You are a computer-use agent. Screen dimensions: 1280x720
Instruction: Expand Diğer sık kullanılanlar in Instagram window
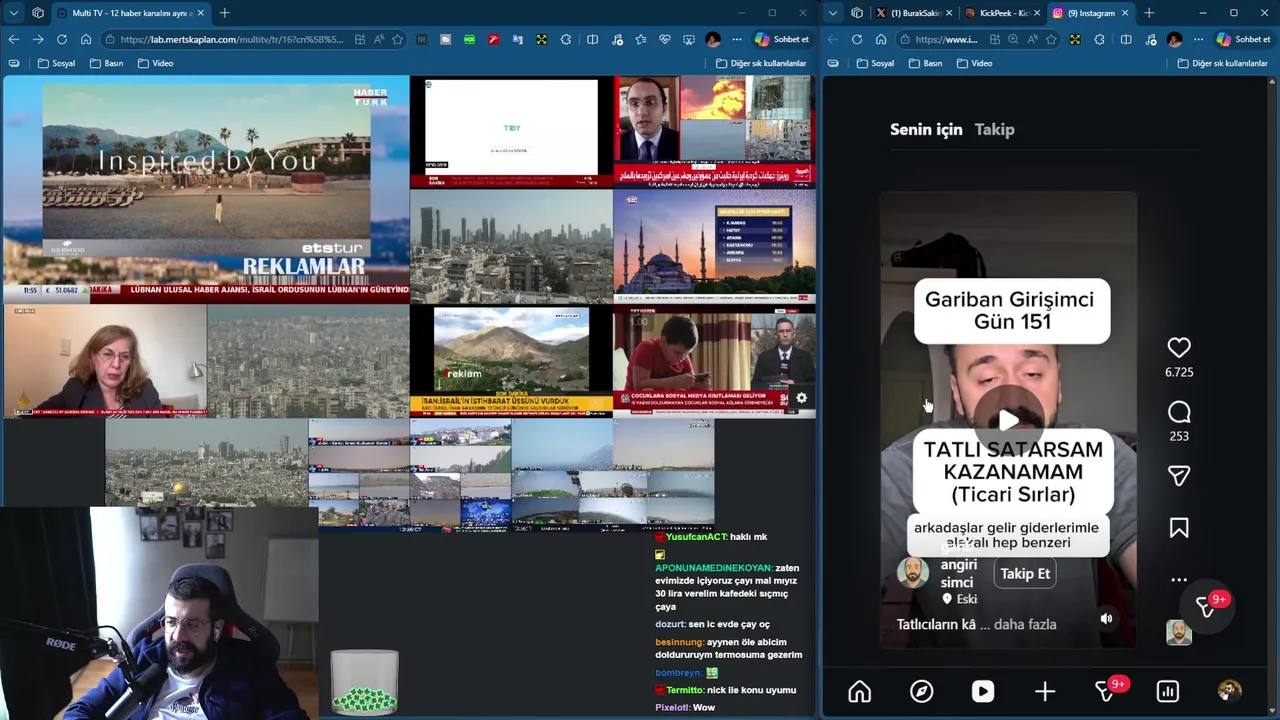tap(1223, 63)
